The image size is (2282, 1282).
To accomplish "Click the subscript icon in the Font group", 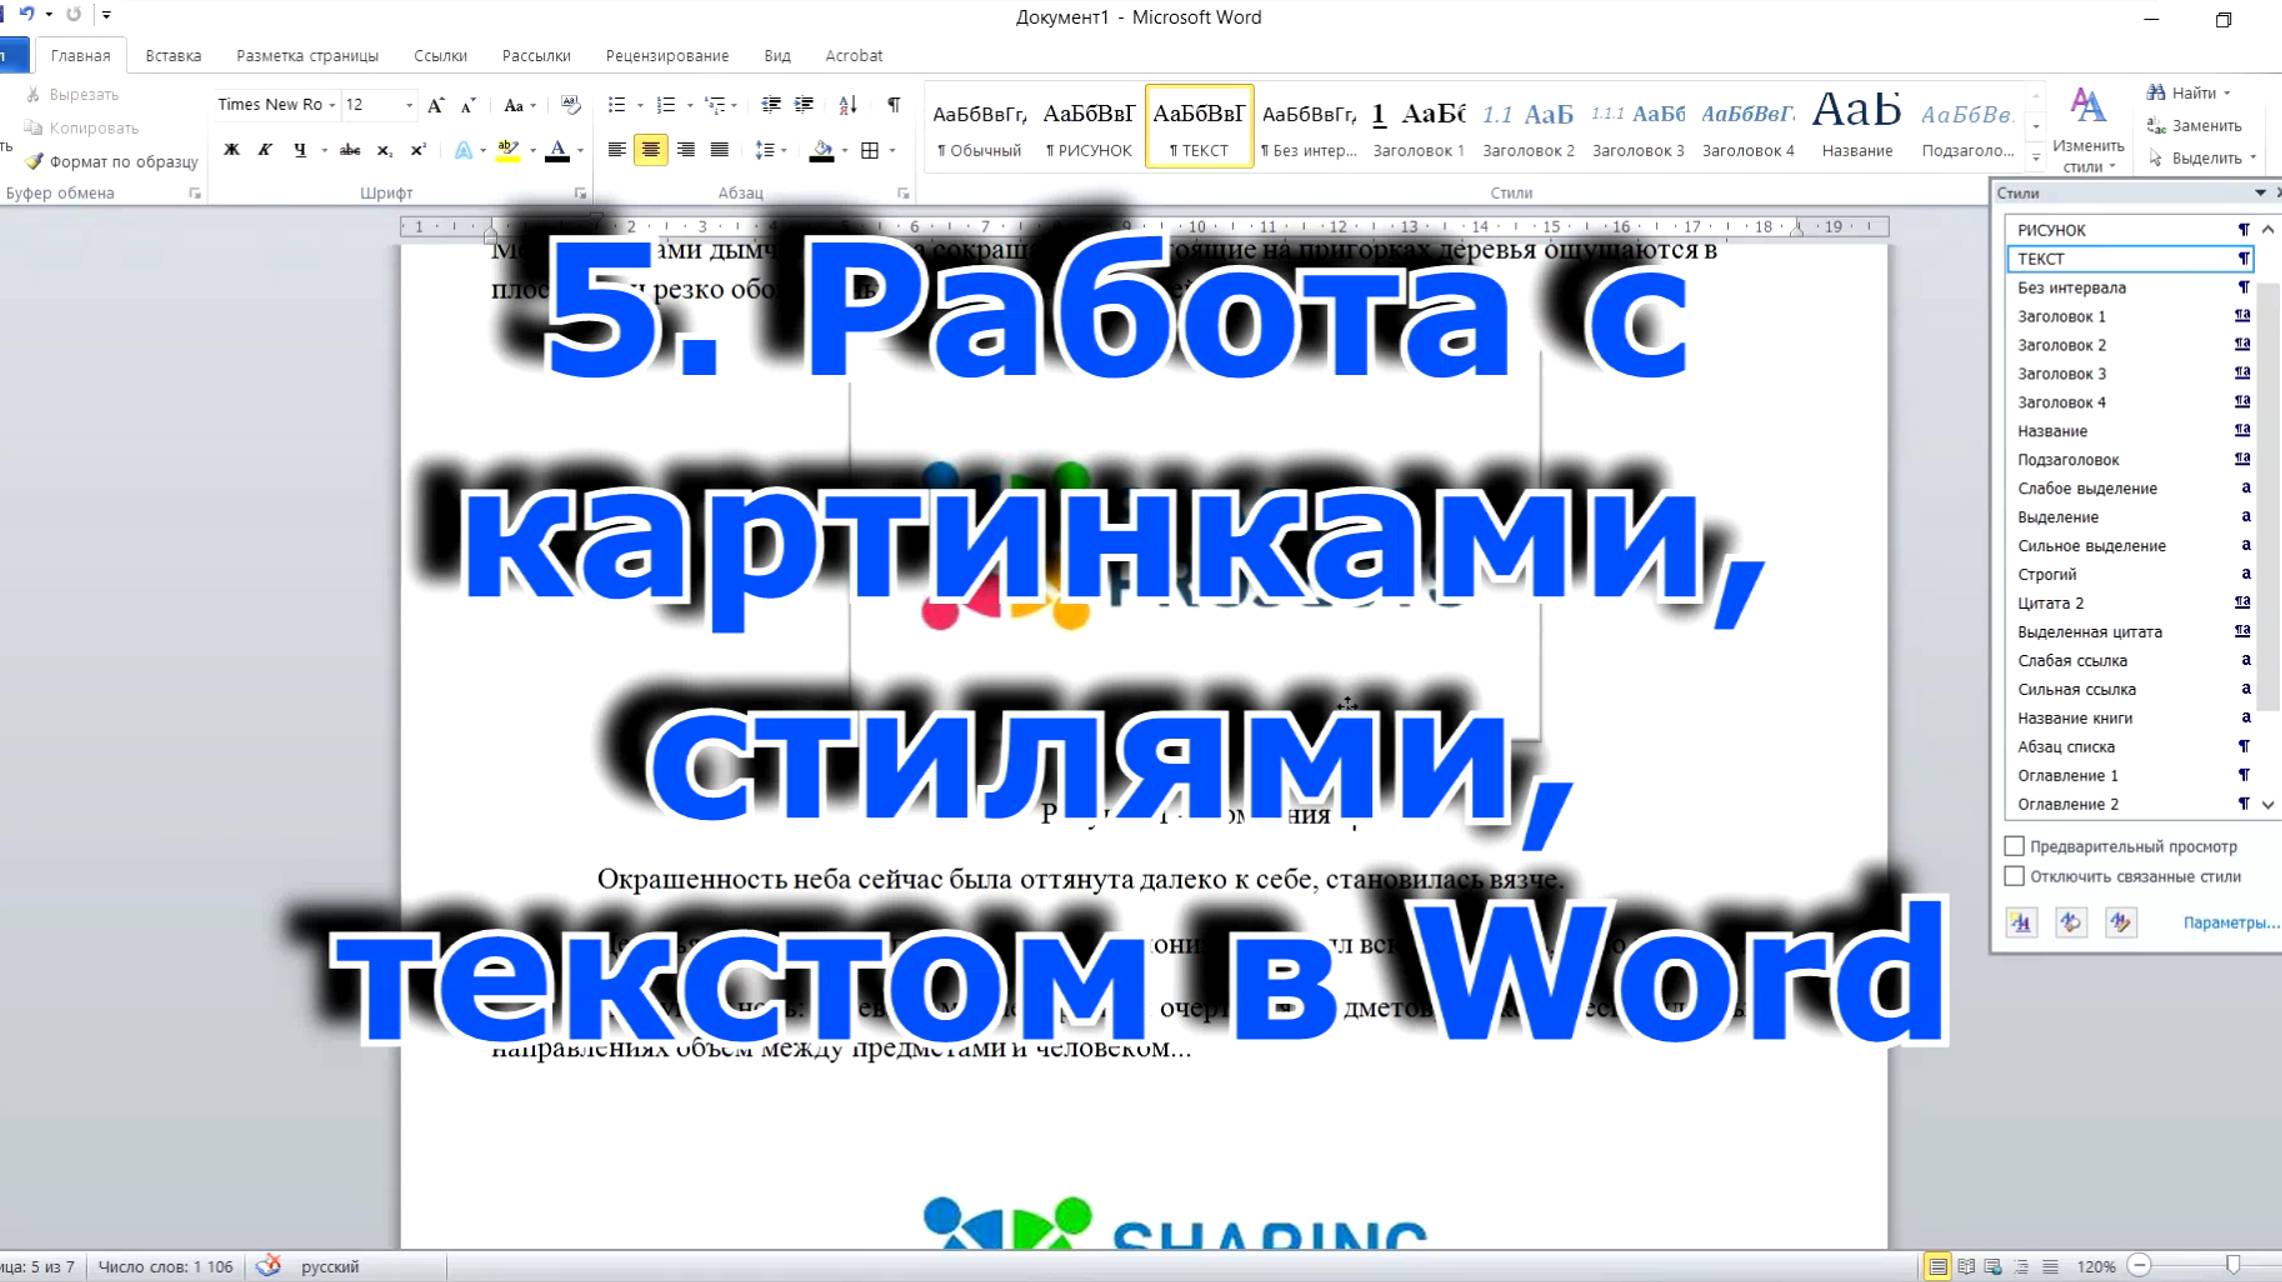I will [x=383, y=149].
